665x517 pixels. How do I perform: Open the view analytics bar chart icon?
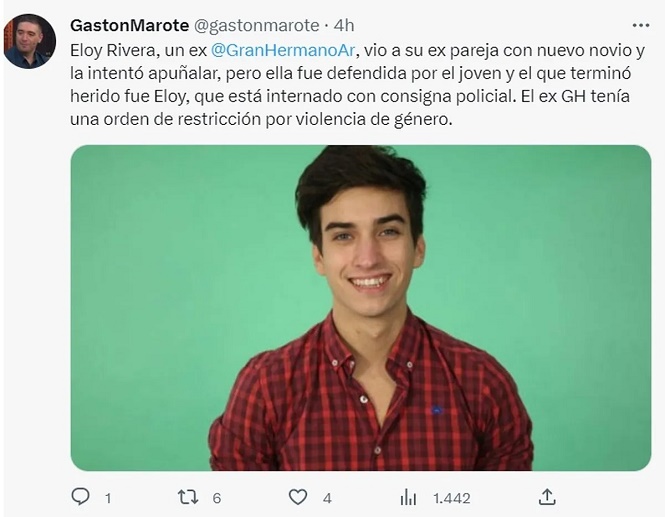[408, 497]
